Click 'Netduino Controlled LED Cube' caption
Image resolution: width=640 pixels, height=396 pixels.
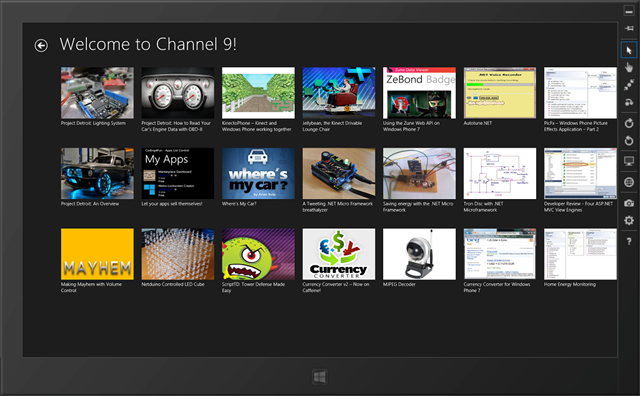[173, 284]
